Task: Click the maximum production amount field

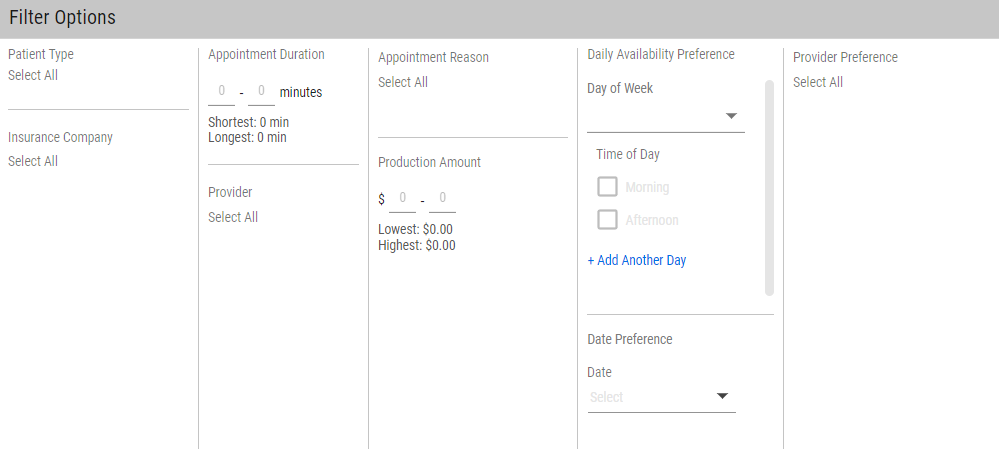Action: point(443,199)
